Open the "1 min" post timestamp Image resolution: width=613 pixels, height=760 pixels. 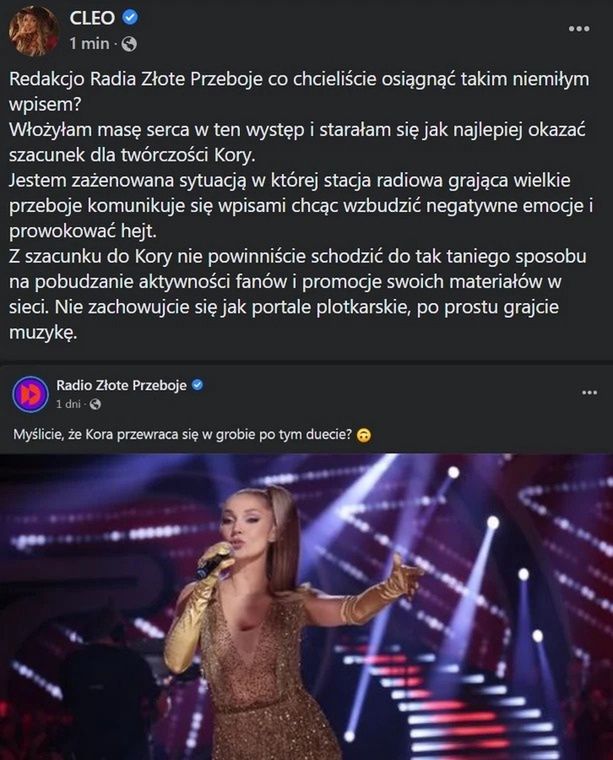(89, 44)
